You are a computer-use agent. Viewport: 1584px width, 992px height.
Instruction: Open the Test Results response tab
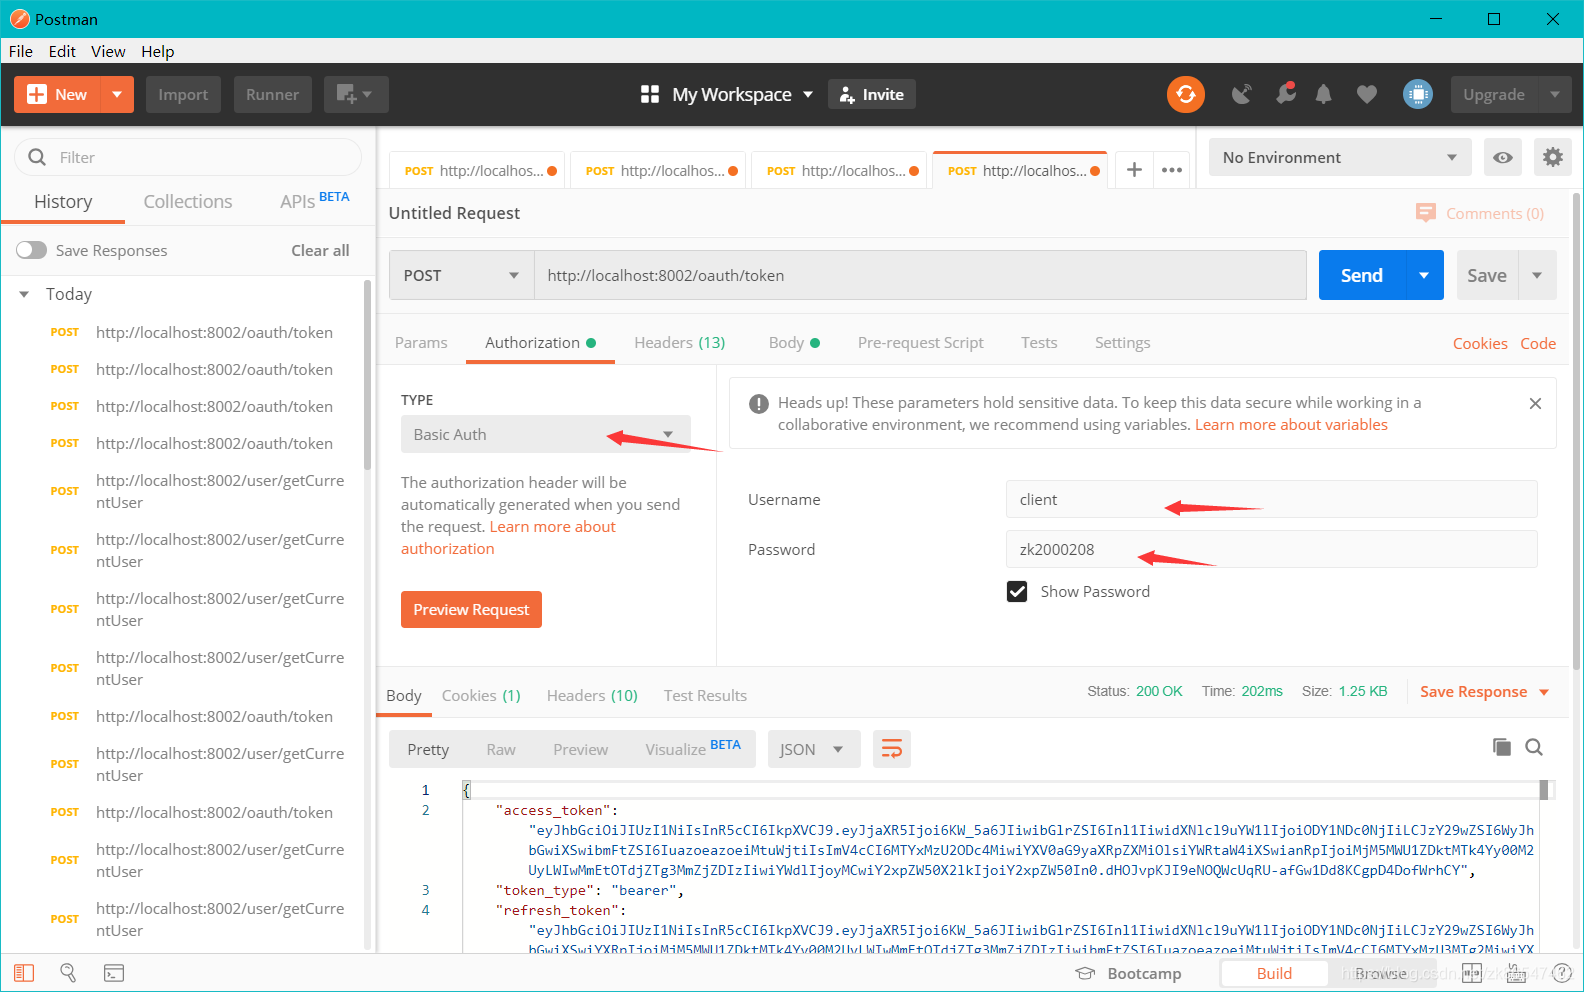(705, 695)
